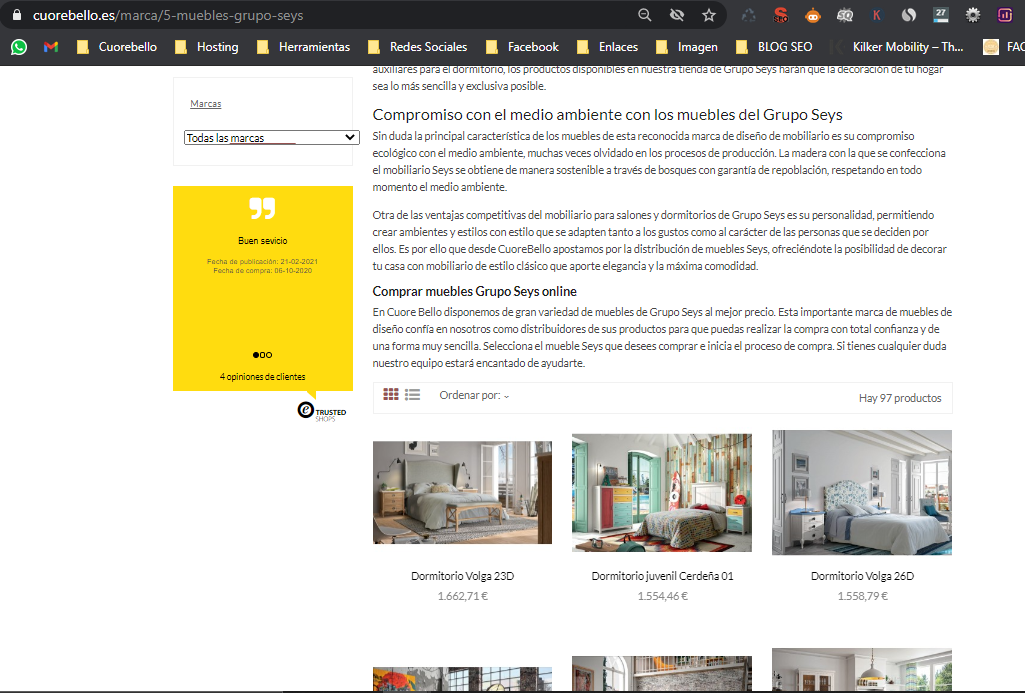Open Dormitorio Volga 23D product image
Viewport: 1025px width, 693px height.
(462, 492)
